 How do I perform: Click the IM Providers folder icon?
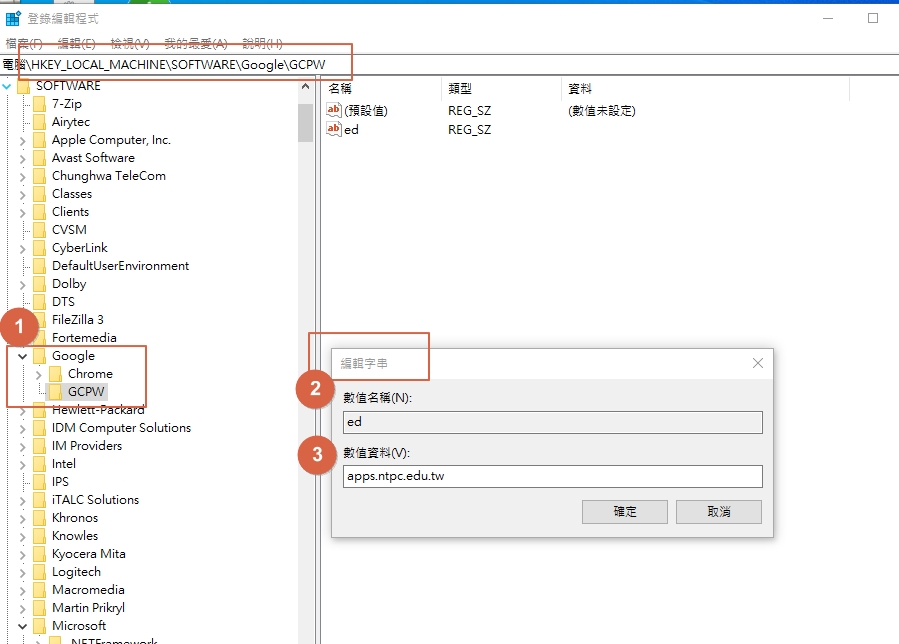(40, 446)
